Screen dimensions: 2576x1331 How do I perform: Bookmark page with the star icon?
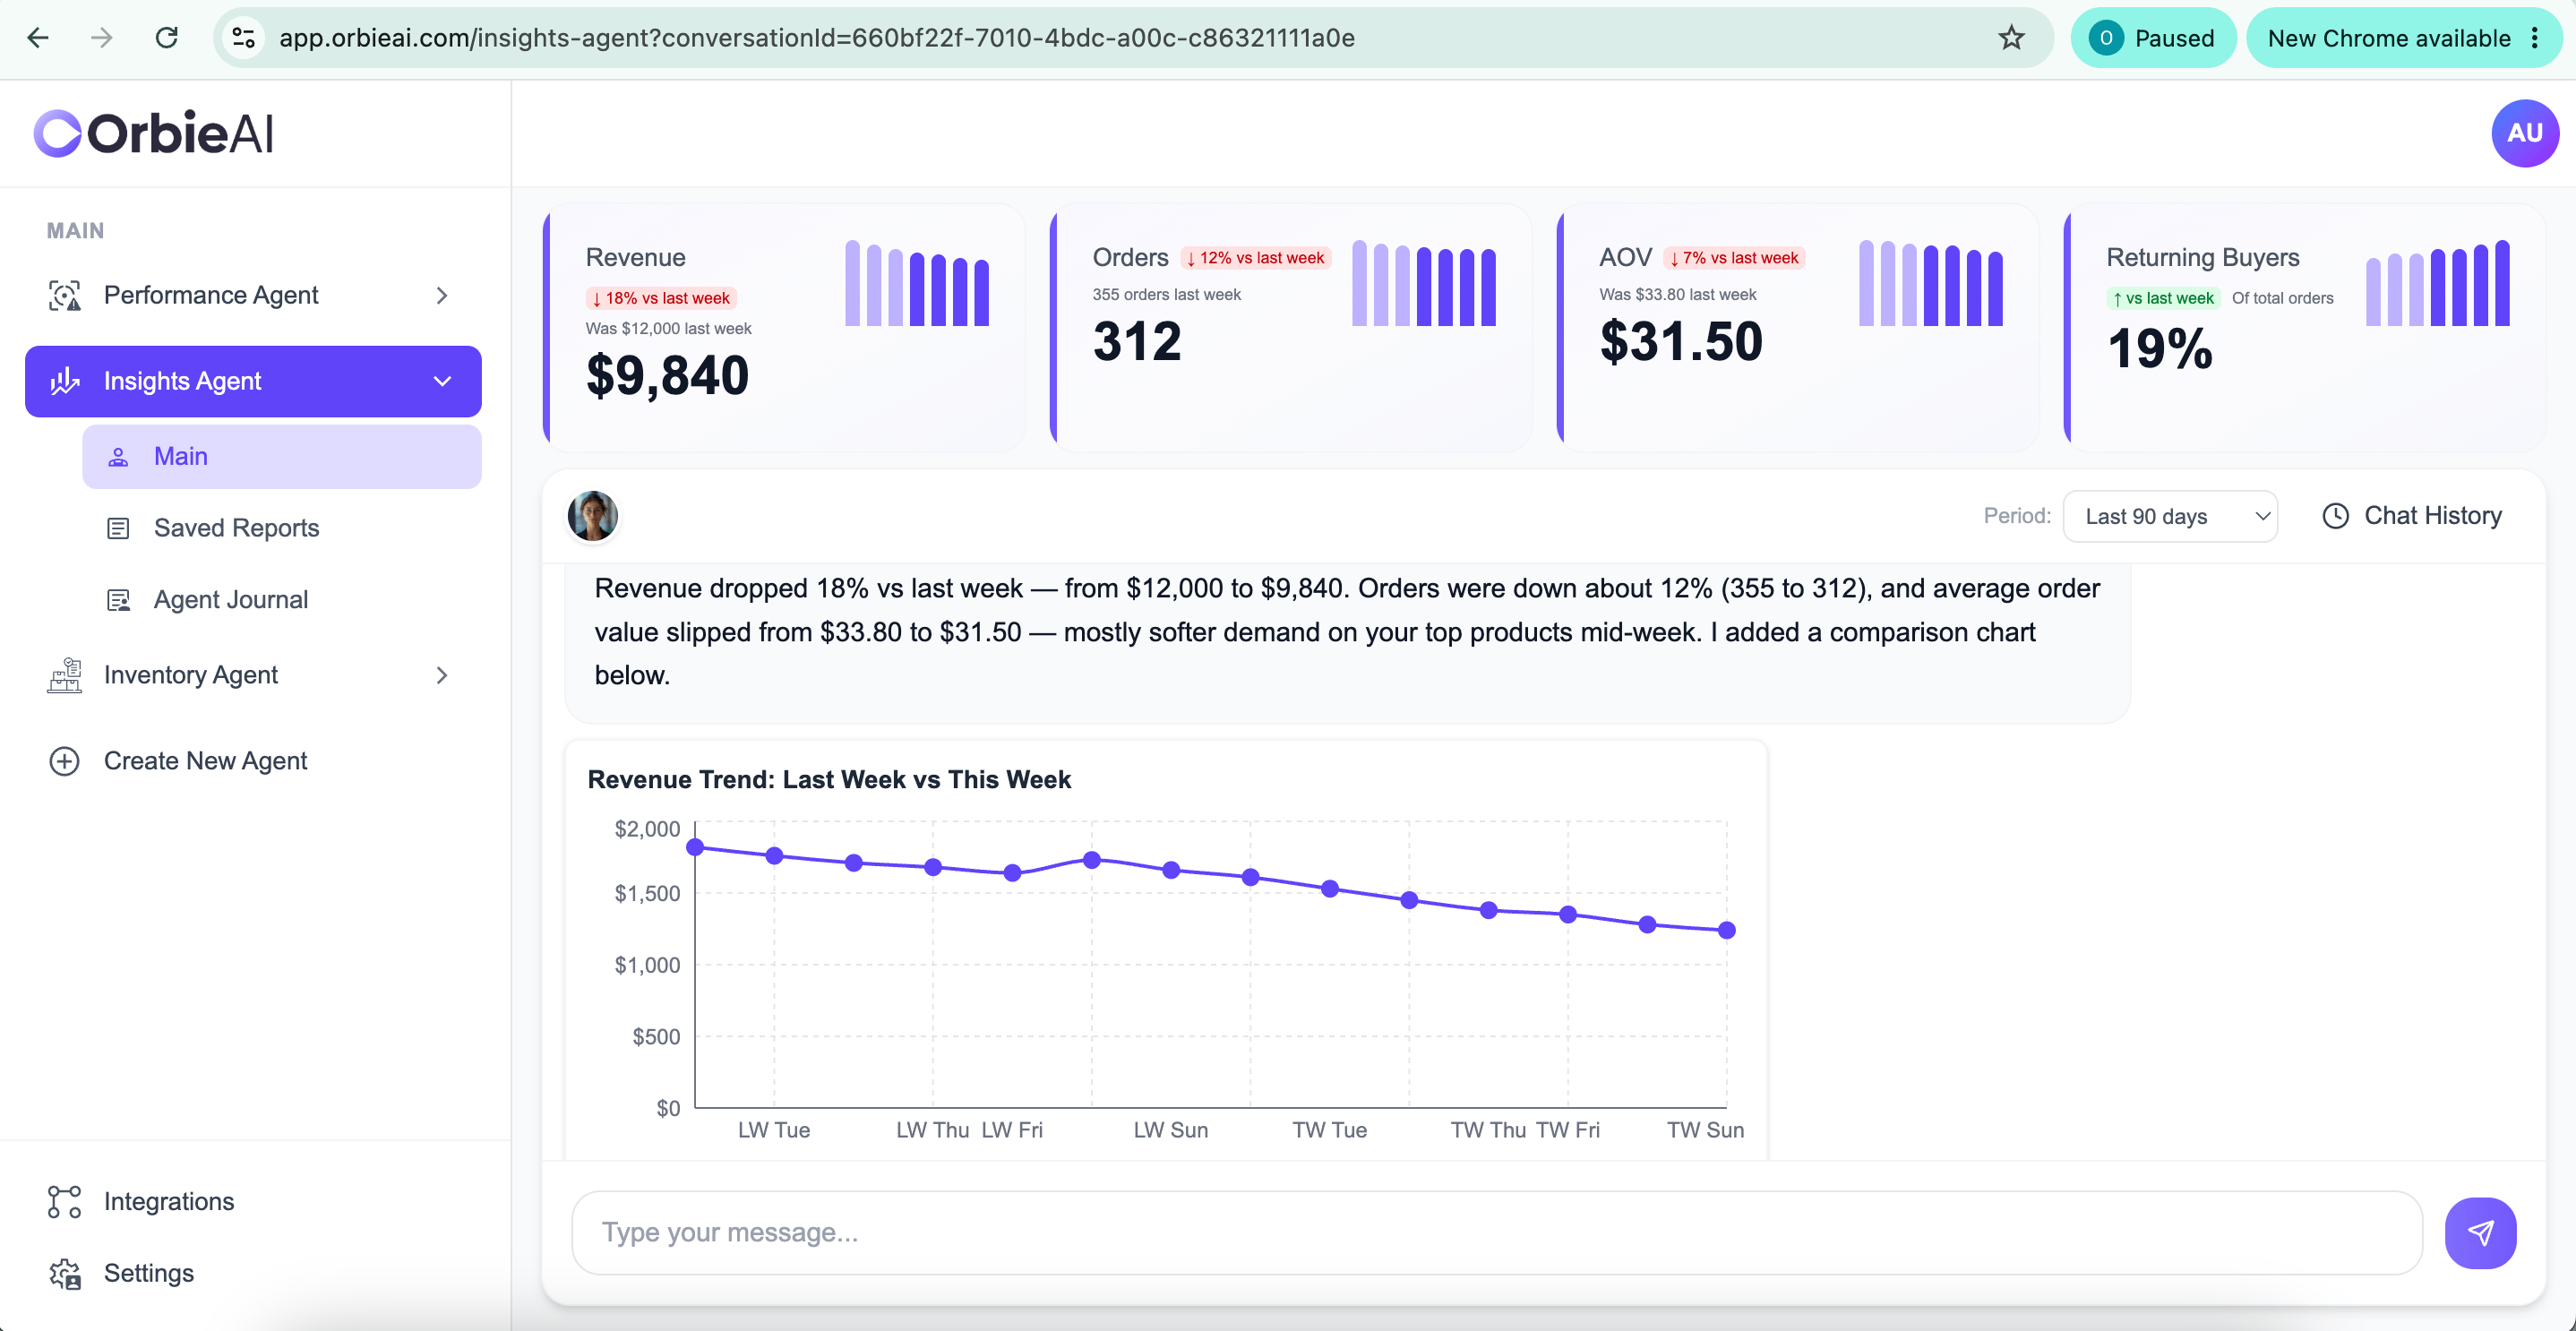pos(2011,38)
